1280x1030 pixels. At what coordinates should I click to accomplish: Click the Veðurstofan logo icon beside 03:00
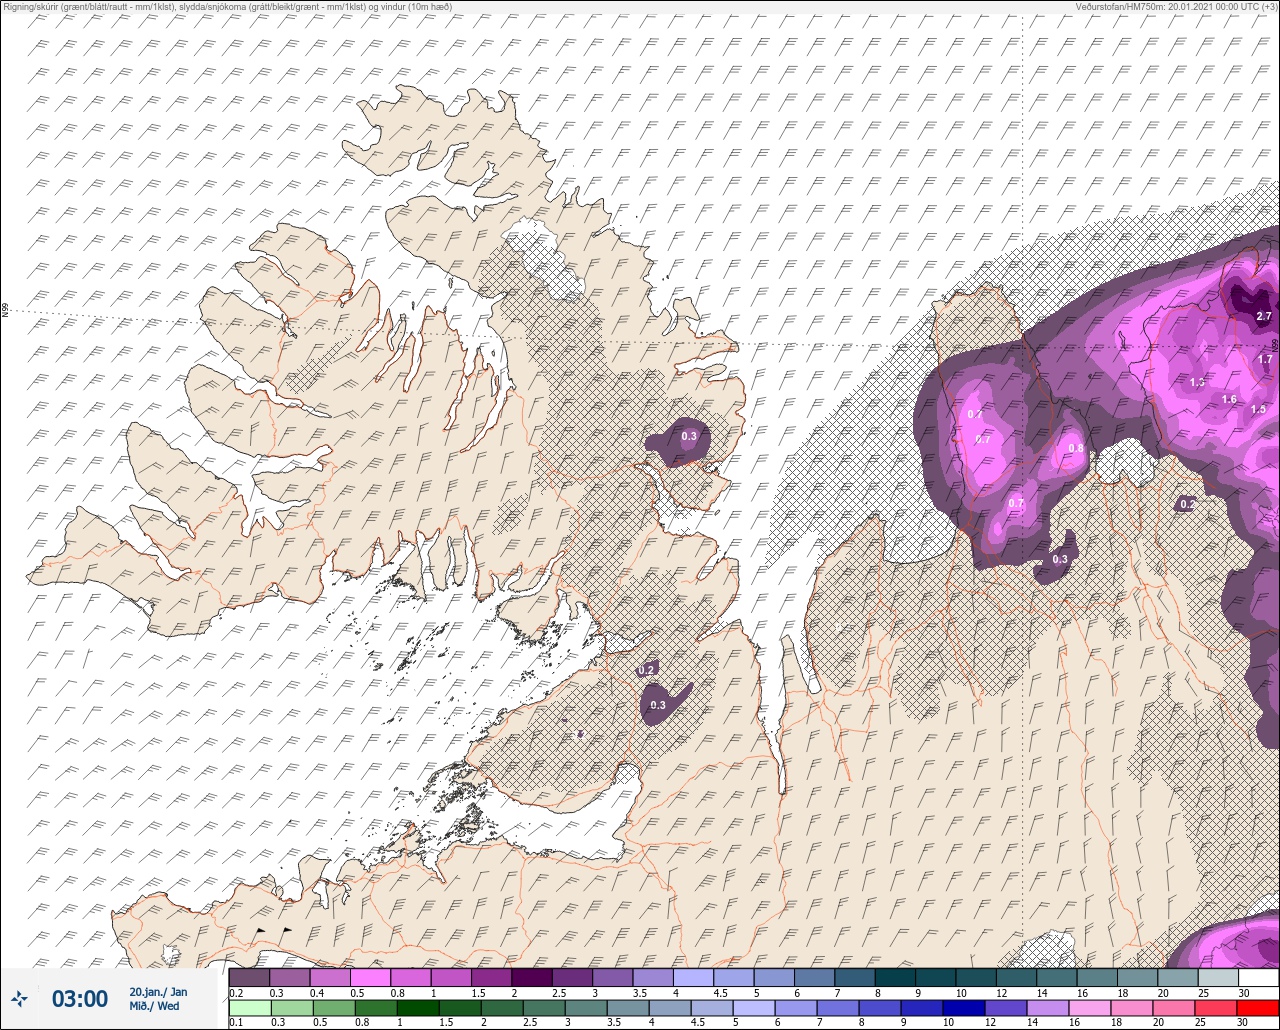(20, 998)
